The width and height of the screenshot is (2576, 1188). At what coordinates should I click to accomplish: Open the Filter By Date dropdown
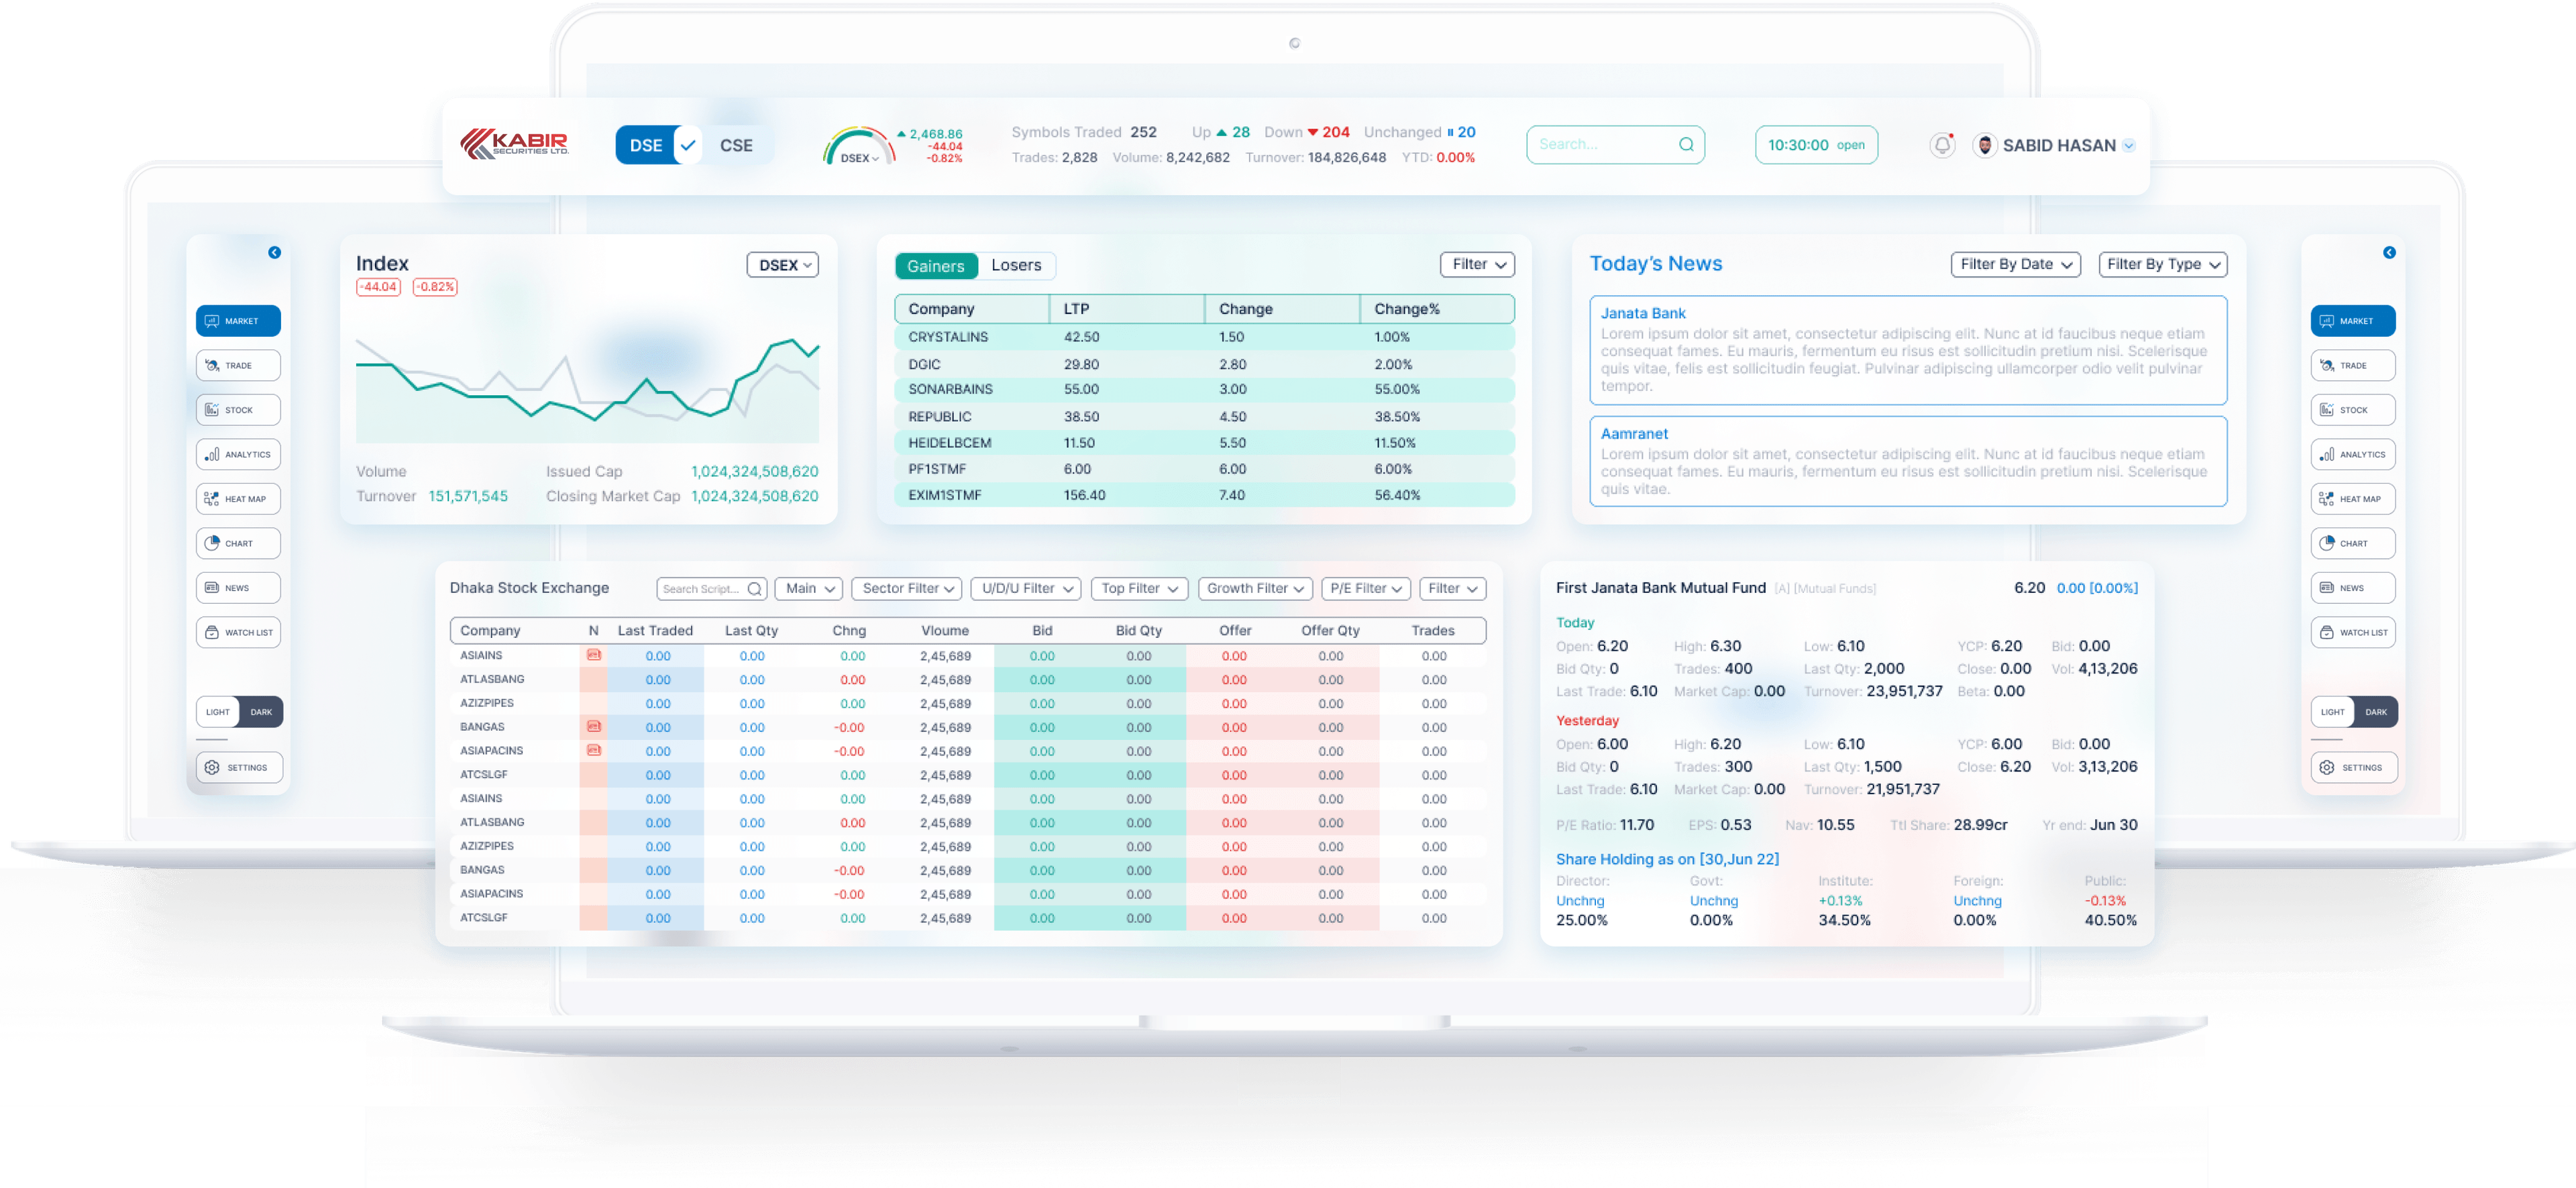(x=2015, y=264)
